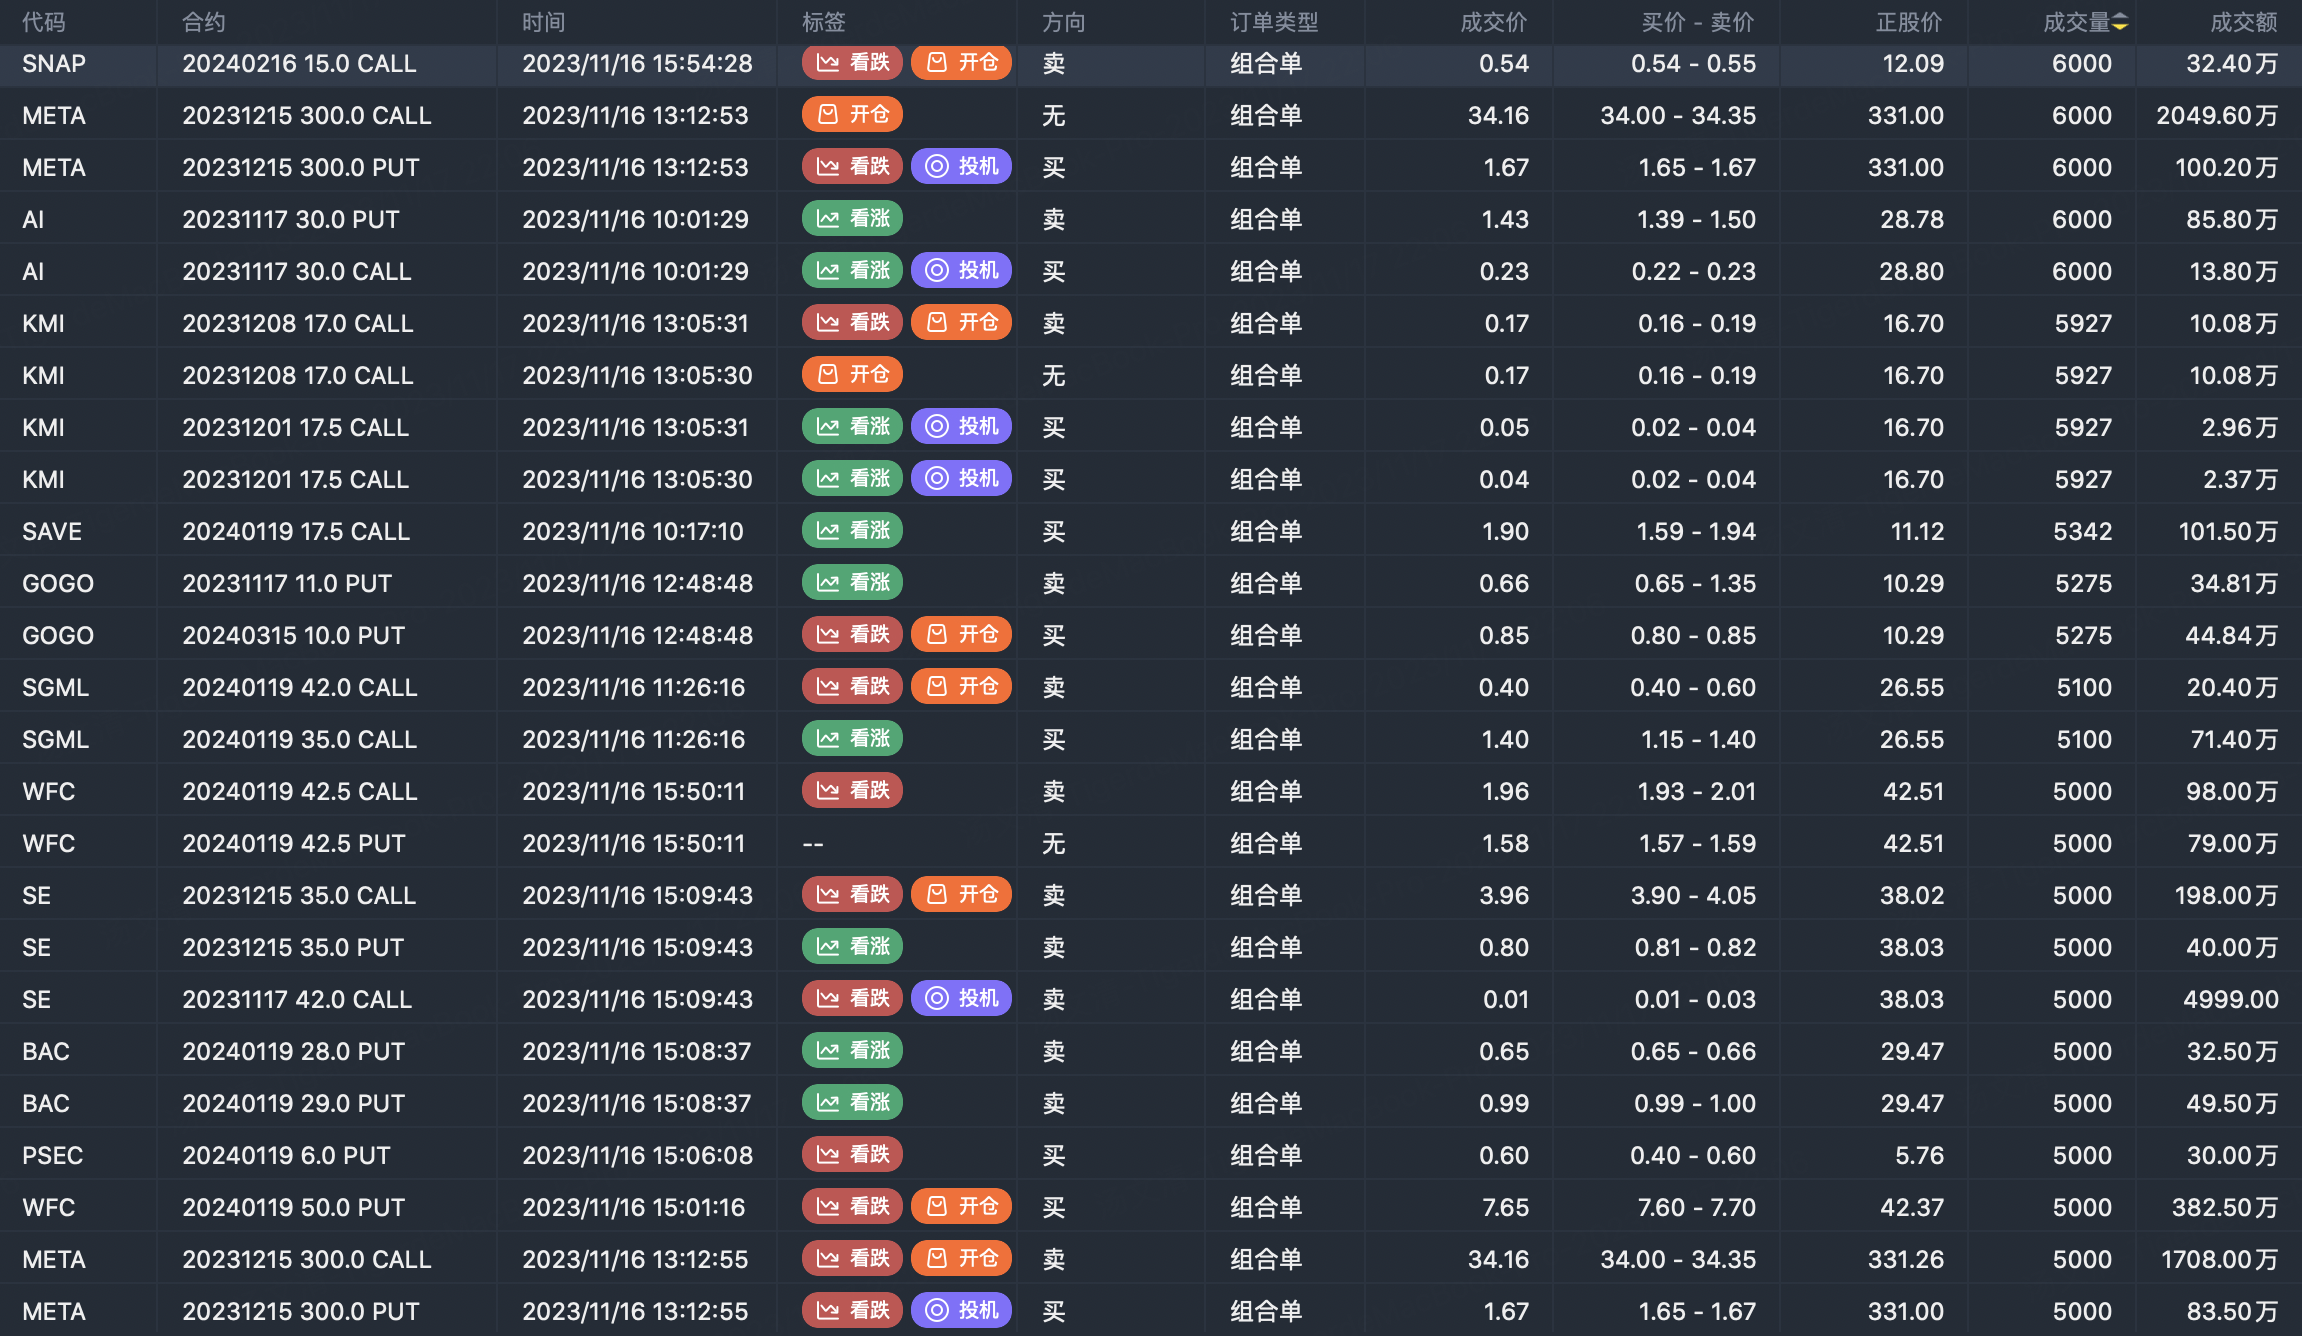This screenshot has width=2302, height=1336.
Task: Click the 看涨 tag in the SAVE row
Action: pyautogui.click(x=852, y=531)
